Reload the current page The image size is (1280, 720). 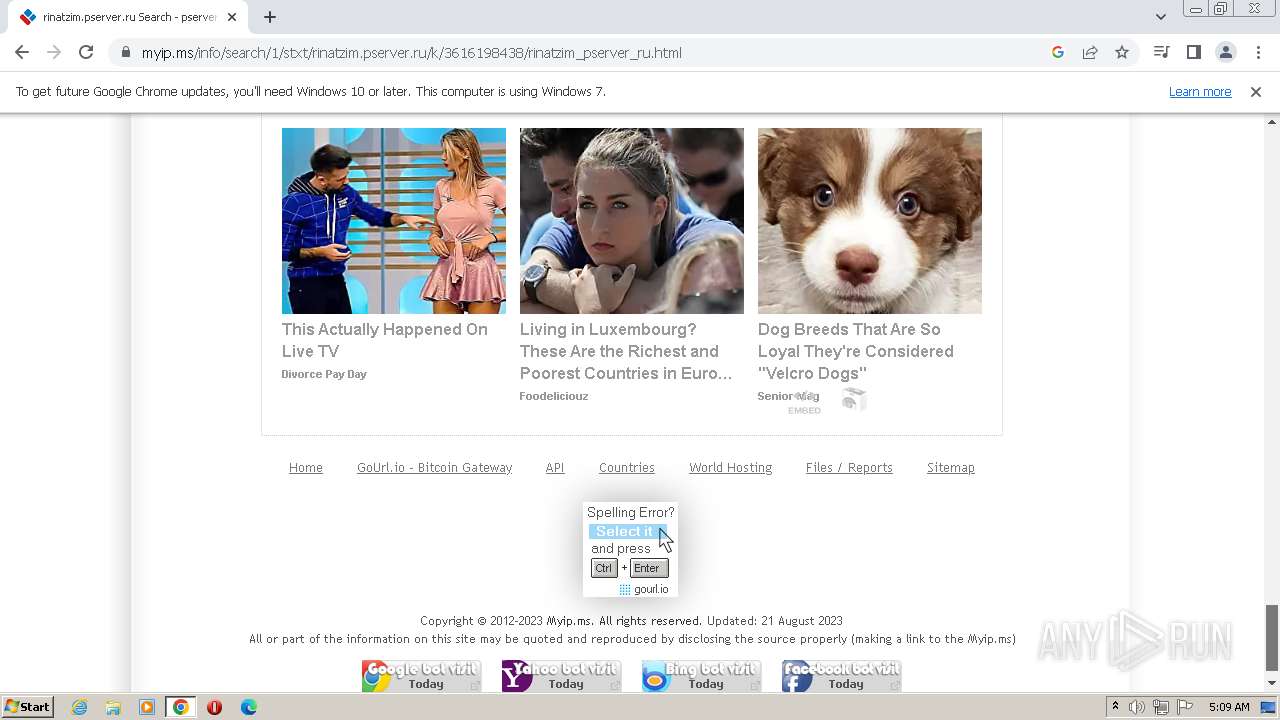[86, 53]
